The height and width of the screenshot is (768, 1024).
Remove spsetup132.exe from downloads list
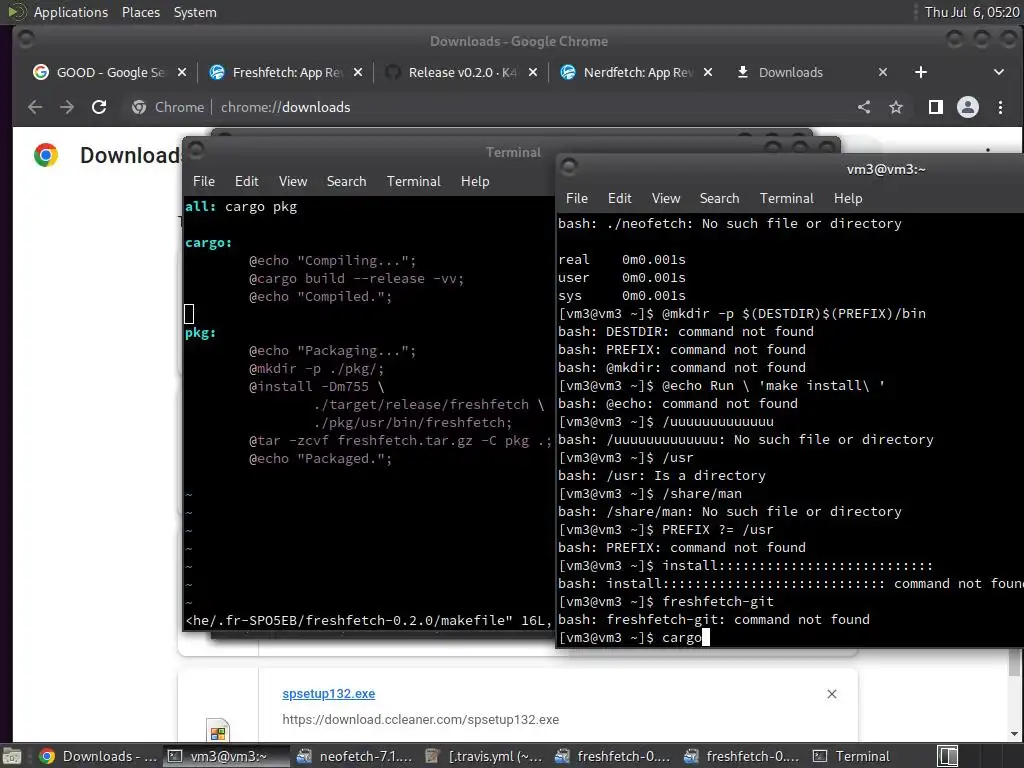point(832,694)
